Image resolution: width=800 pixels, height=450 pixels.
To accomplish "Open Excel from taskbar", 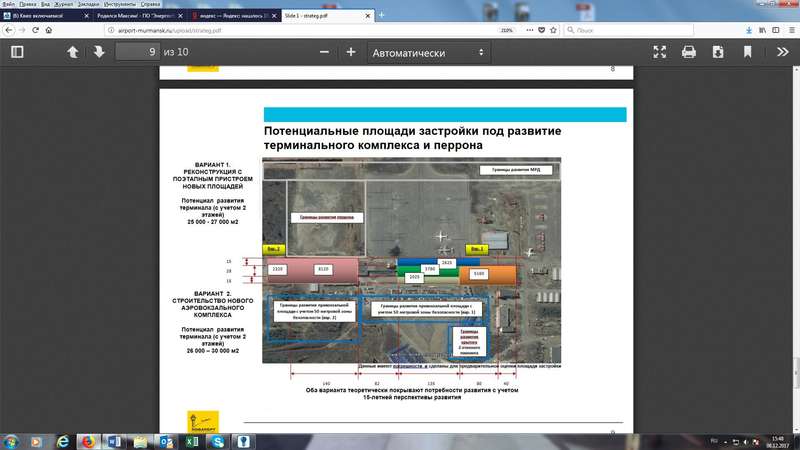I will tap(192, 442).
